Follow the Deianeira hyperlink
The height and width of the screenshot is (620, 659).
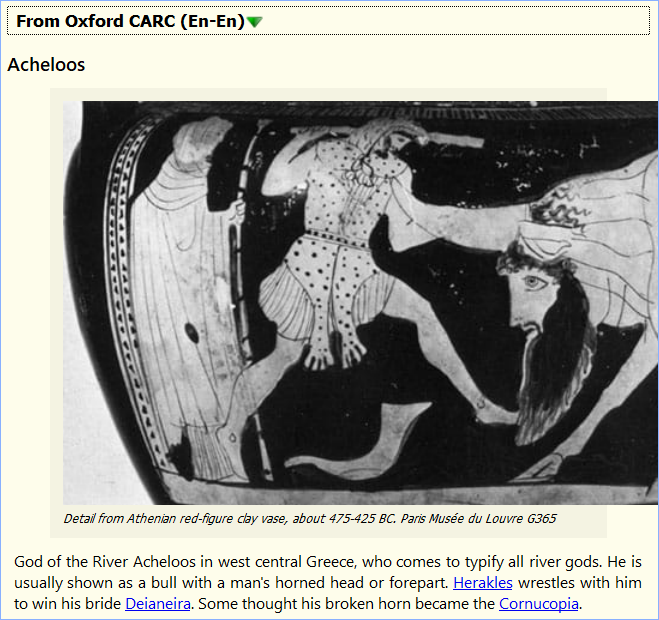pos(158,604)
